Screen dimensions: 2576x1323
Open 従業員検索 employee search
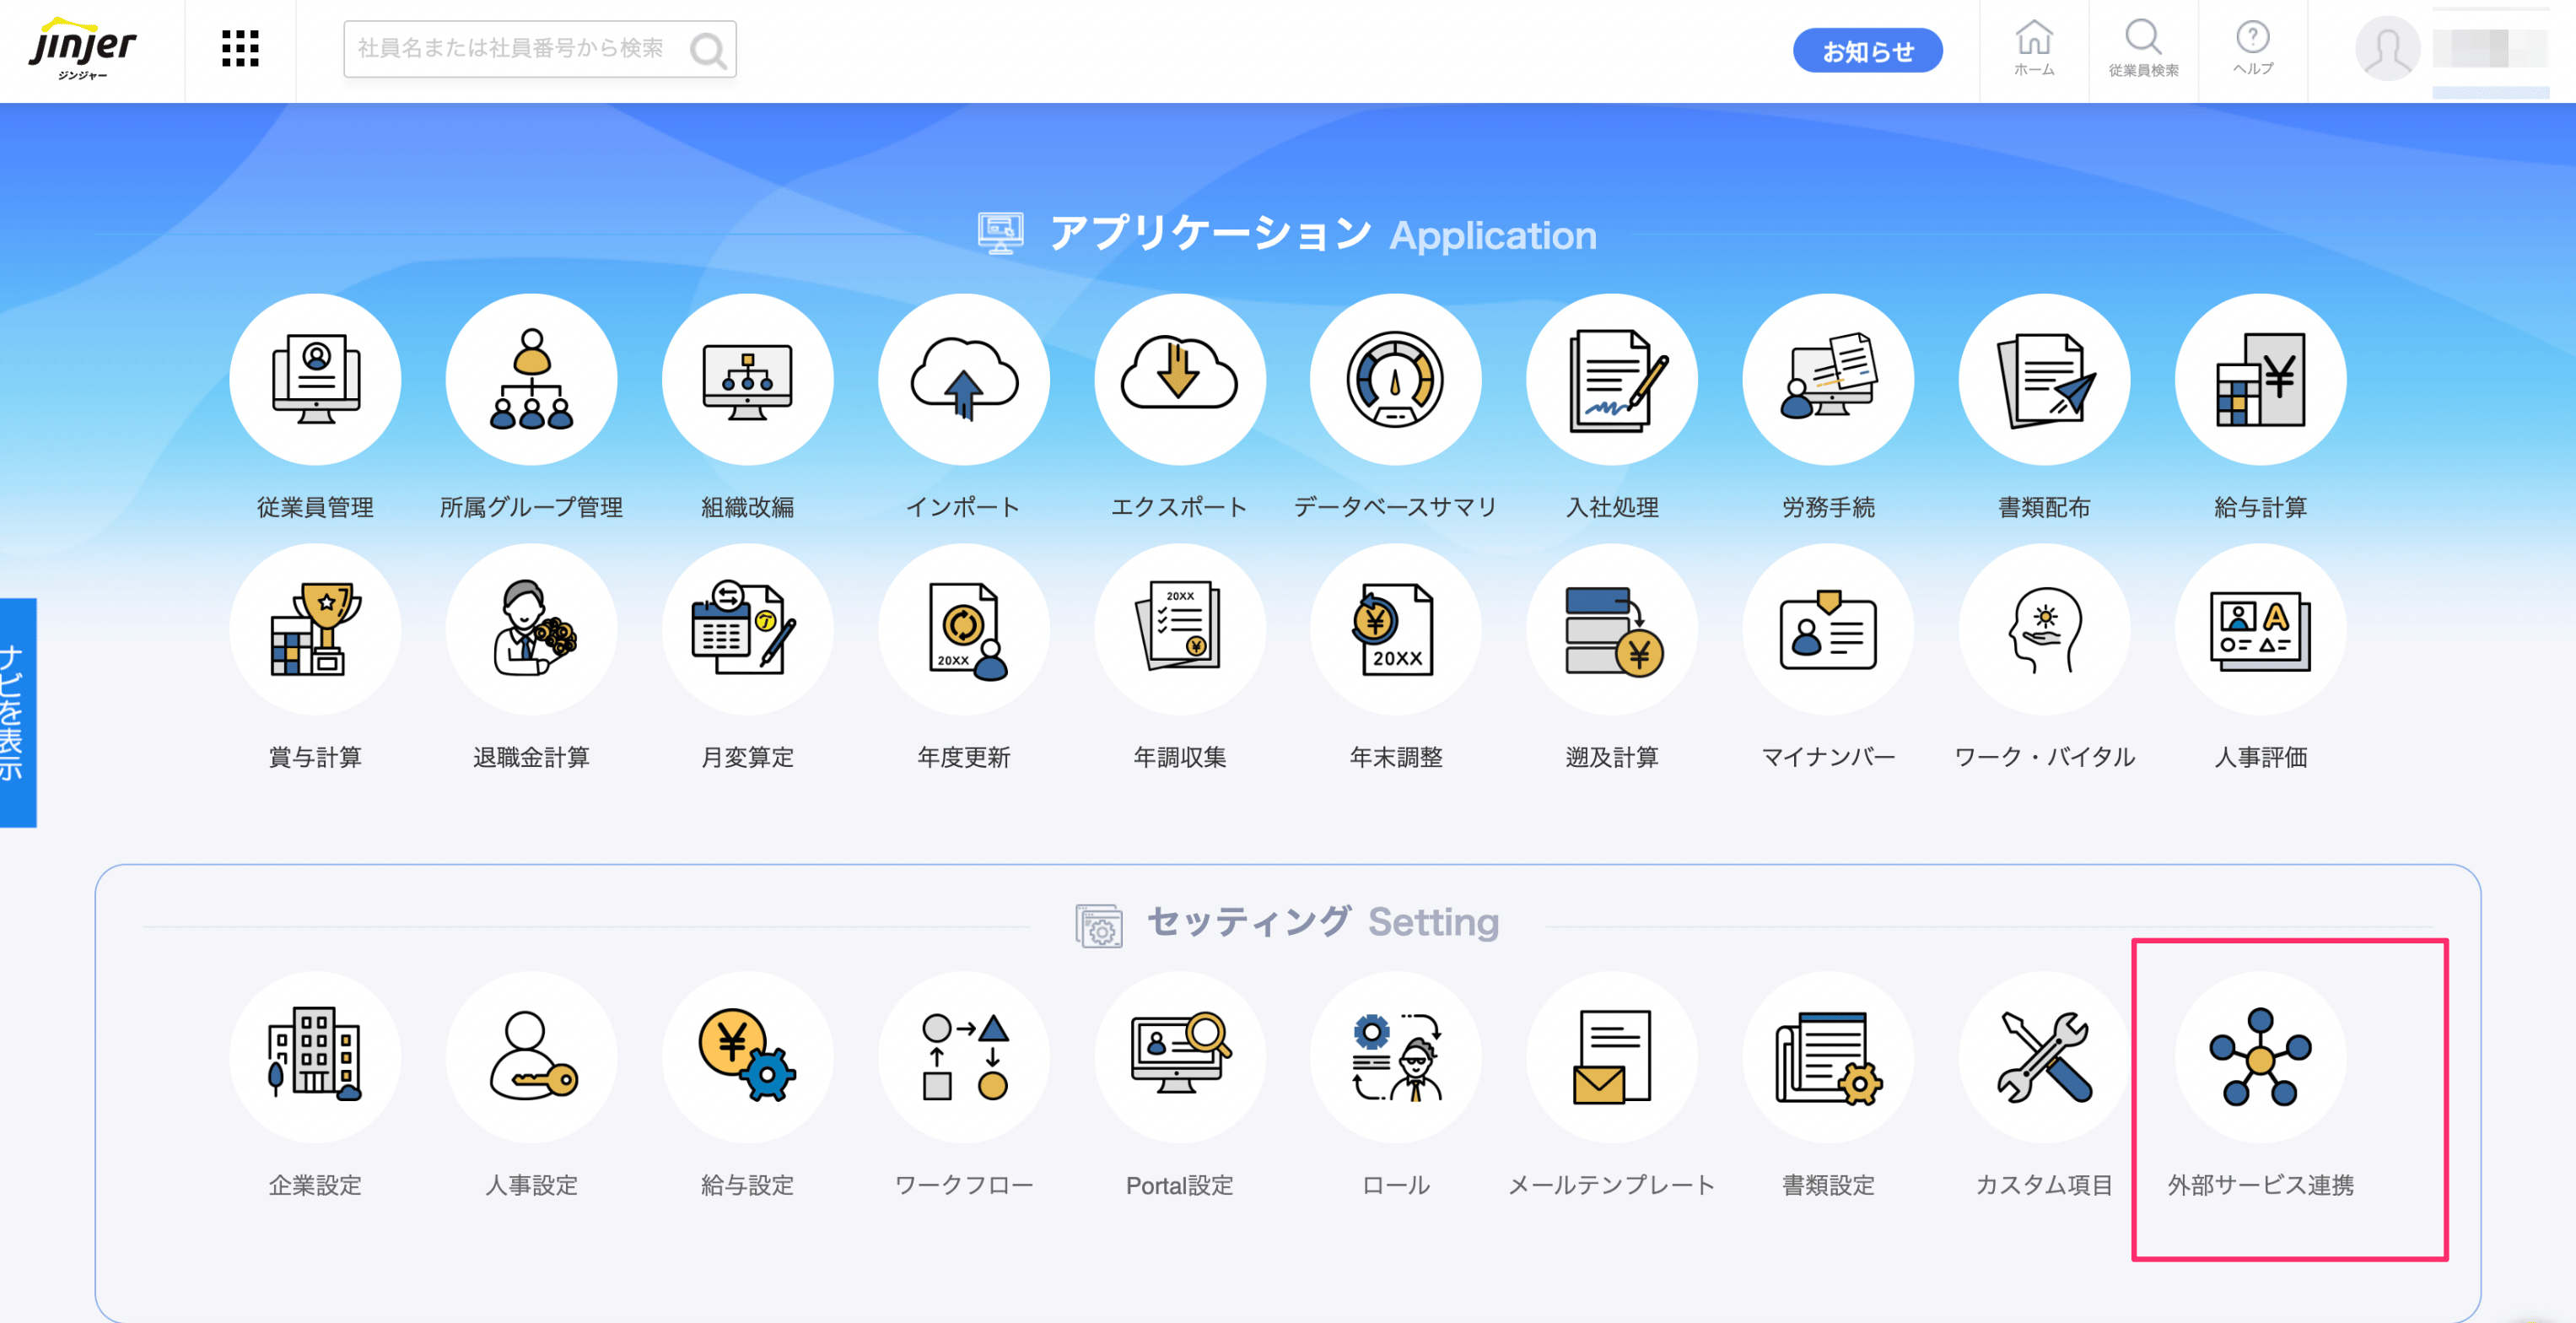click(x=2143, y=49)
